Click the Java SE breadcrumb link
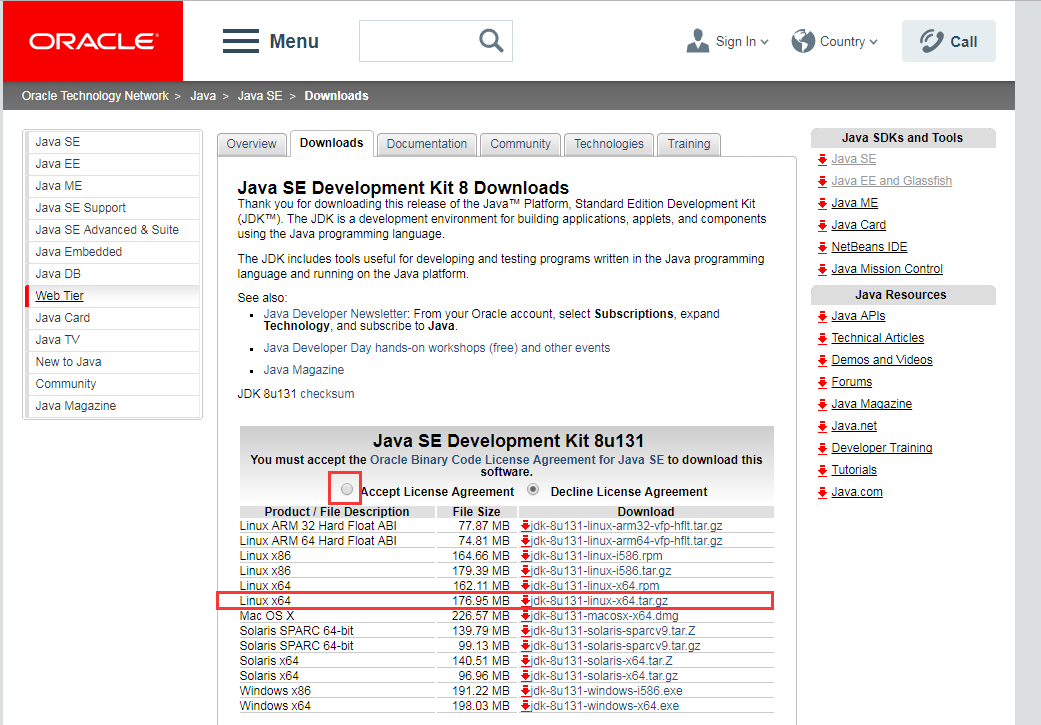This screenshot has width=1041, height=725. [260, 96]
